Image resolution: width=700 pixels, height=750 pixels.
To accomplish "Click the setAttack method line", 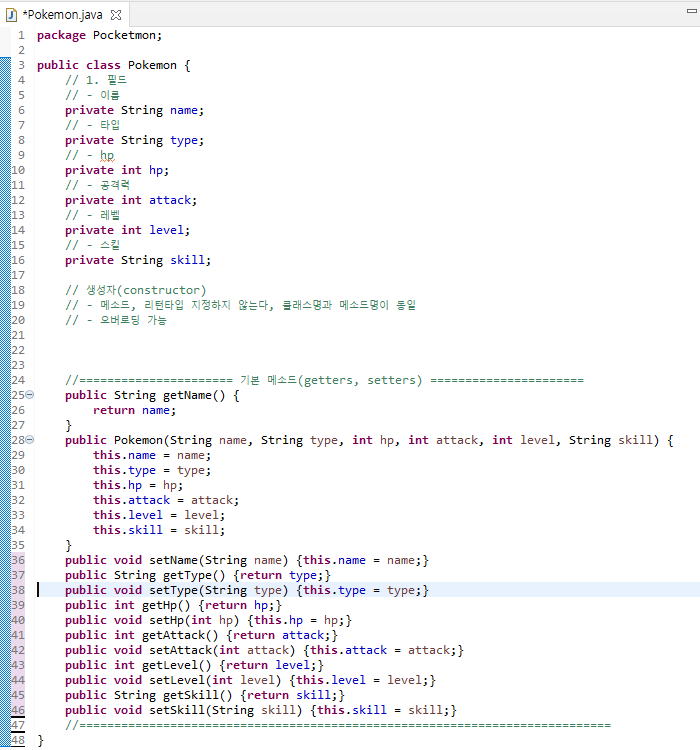I will [x=264, y=650].
